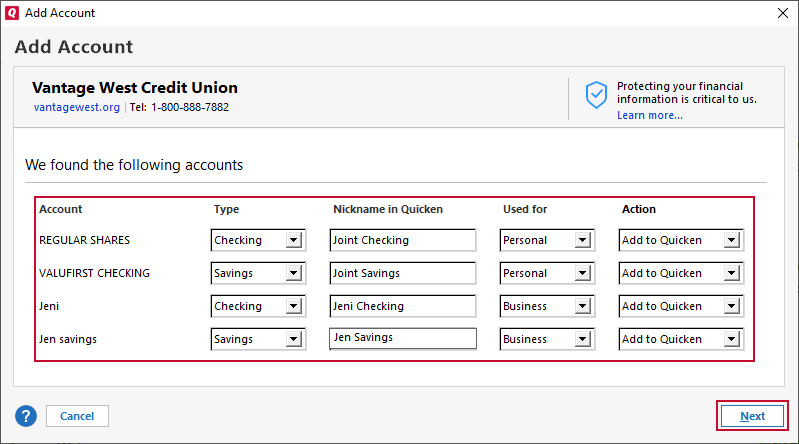Open Type dropdown for REGULAR SHARES

pyautogui.click(x=293, y=240)
